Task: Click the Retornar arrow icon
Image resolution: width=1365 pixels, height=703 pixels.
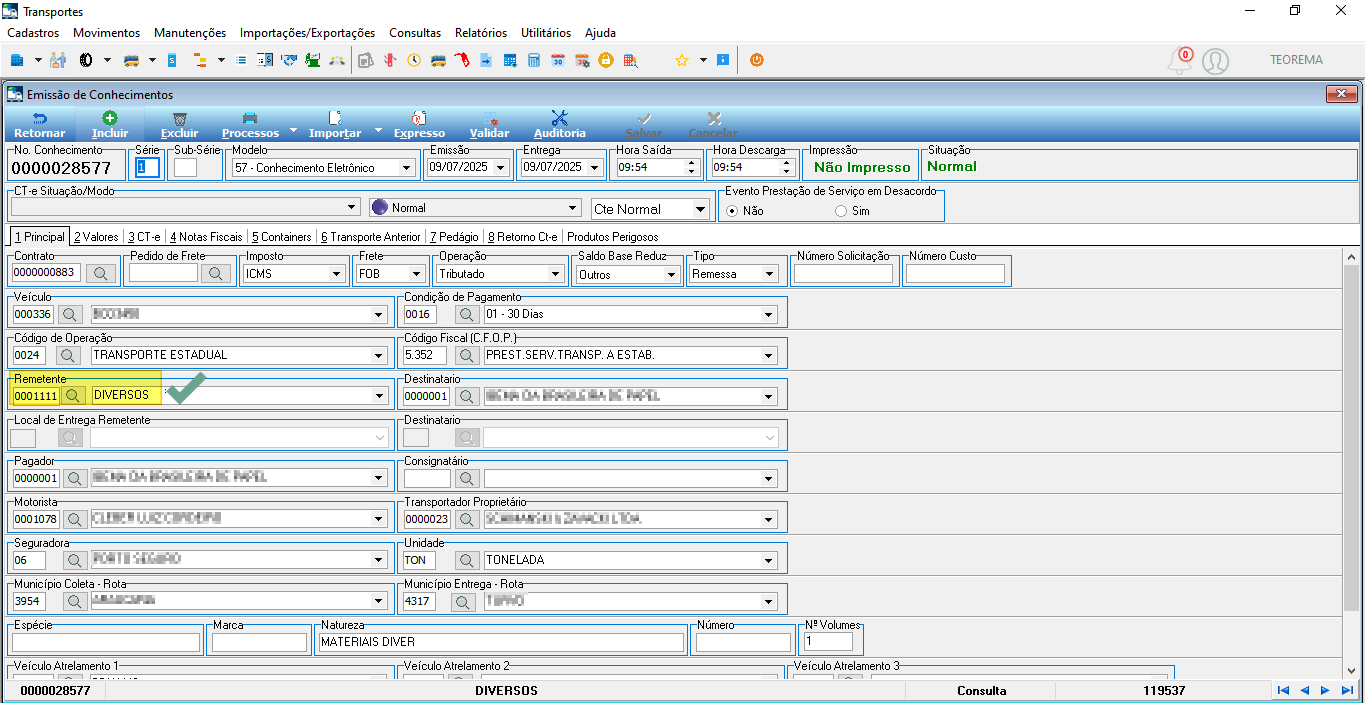Action: pos(40,118)
